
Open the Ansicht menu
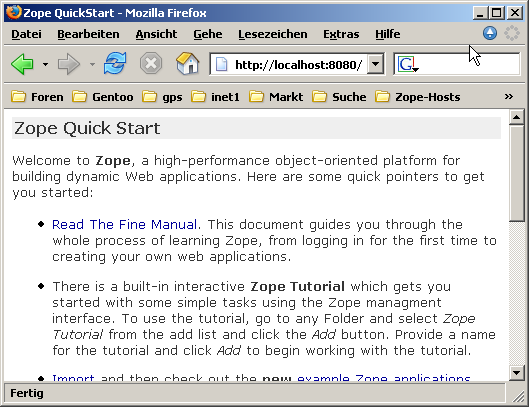pos(156,34)
